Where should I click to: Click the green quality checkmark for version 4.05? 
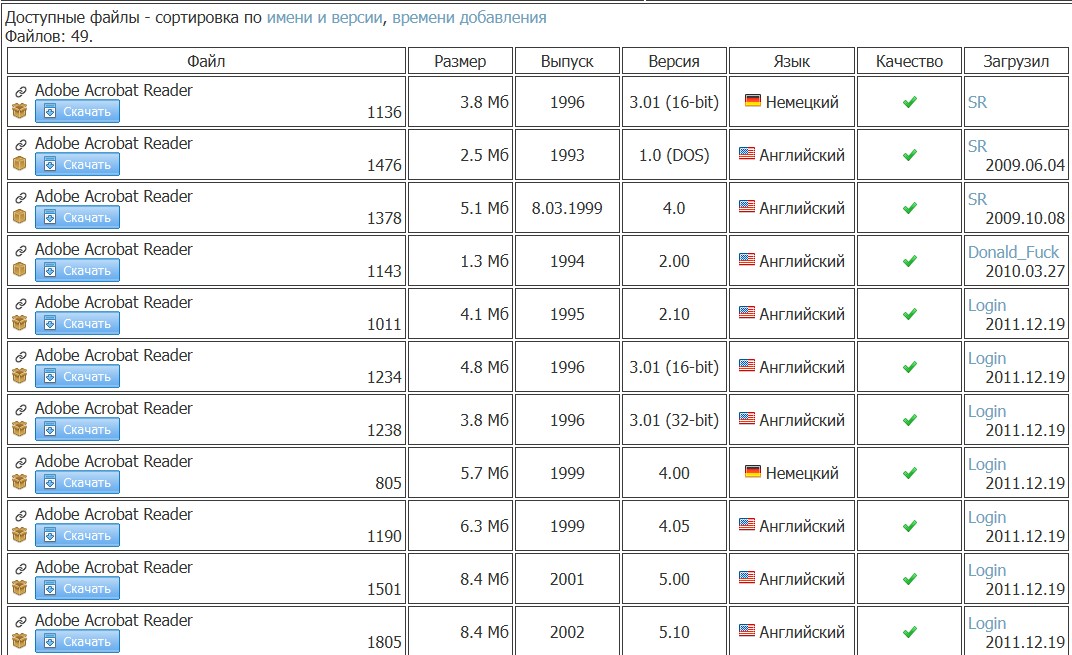tap(909, 526)
